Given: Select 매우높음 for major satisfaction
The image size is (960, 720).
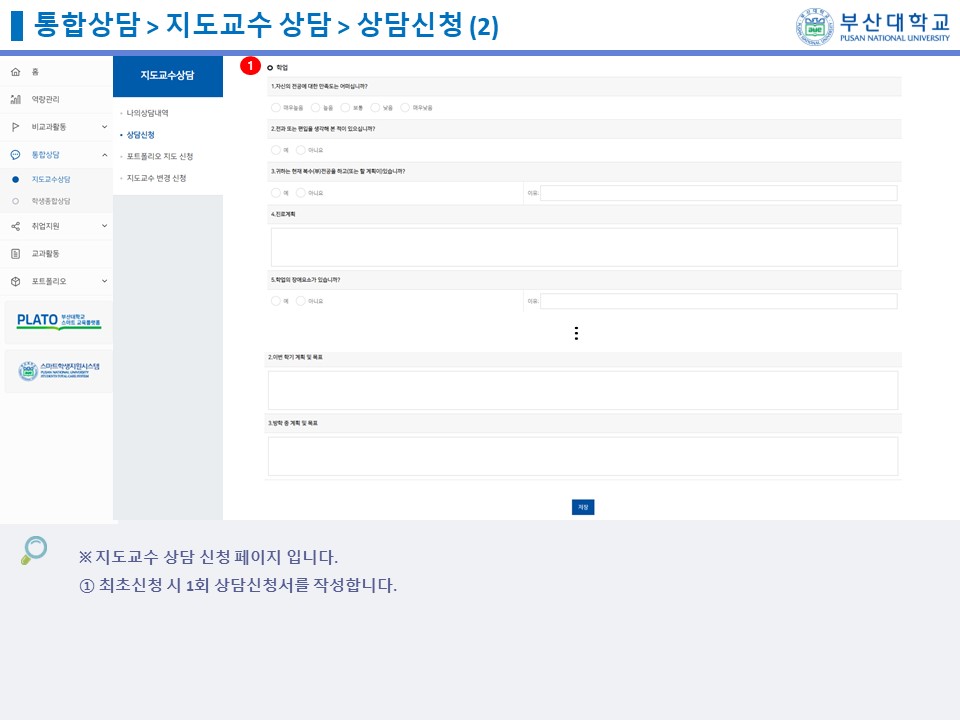Looking at the screenshot, I should point(276,107).
